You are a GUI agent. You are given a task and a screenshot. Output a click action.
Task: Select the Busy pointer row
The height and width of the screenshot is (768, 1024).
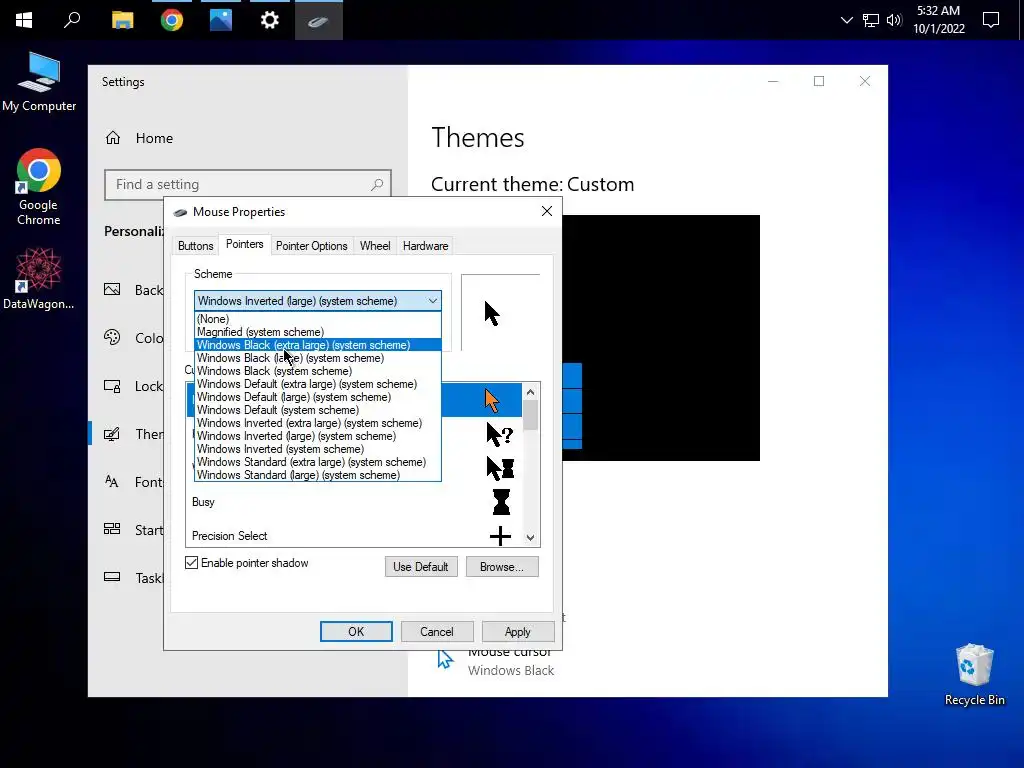click(x=355, y=502)
